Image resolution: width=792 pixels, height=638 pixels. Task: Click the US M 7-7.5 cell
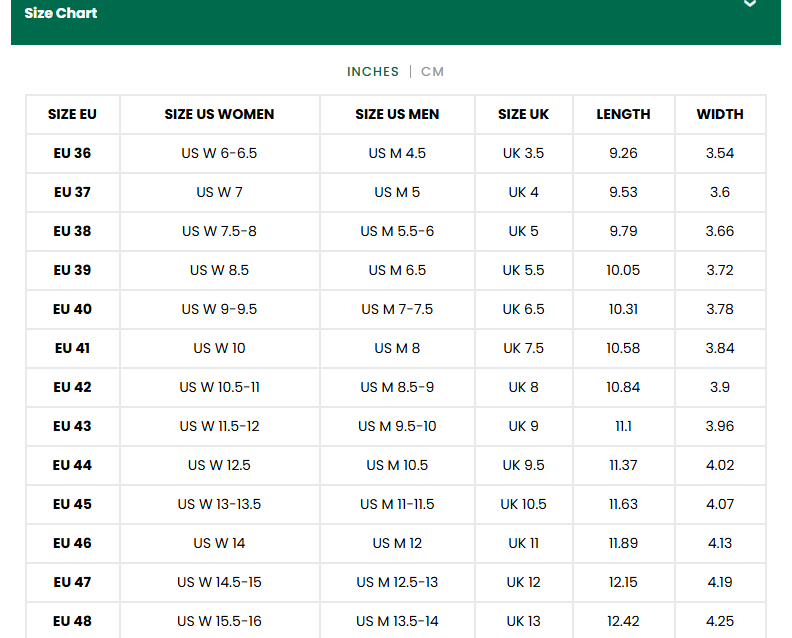pos(397,309)
